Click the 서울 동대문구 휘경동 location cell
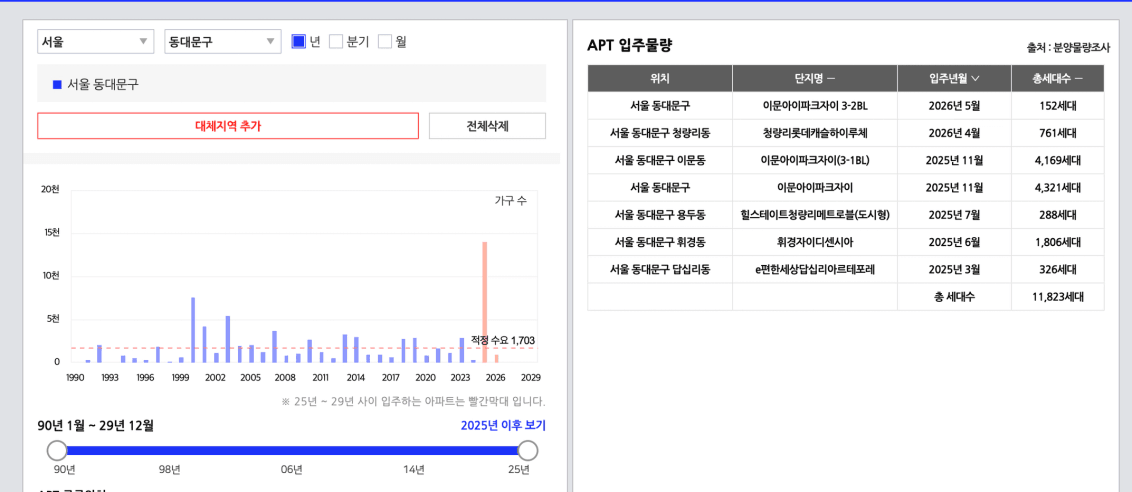Screen dimensions: 1132x492 (660, 242)
